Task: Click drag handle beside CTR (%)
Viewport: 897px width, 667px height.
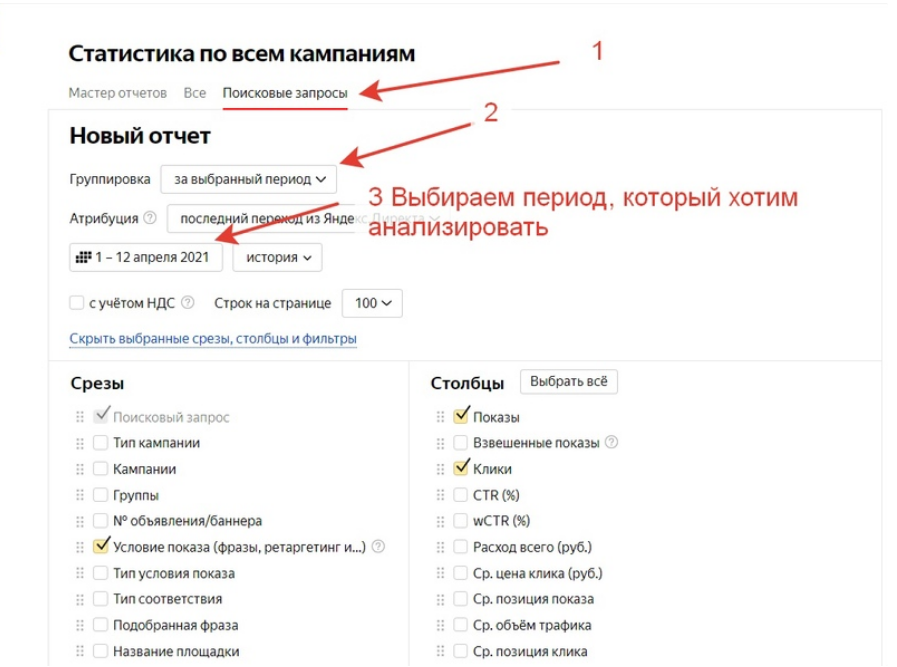Action: [x=440, y=495]
